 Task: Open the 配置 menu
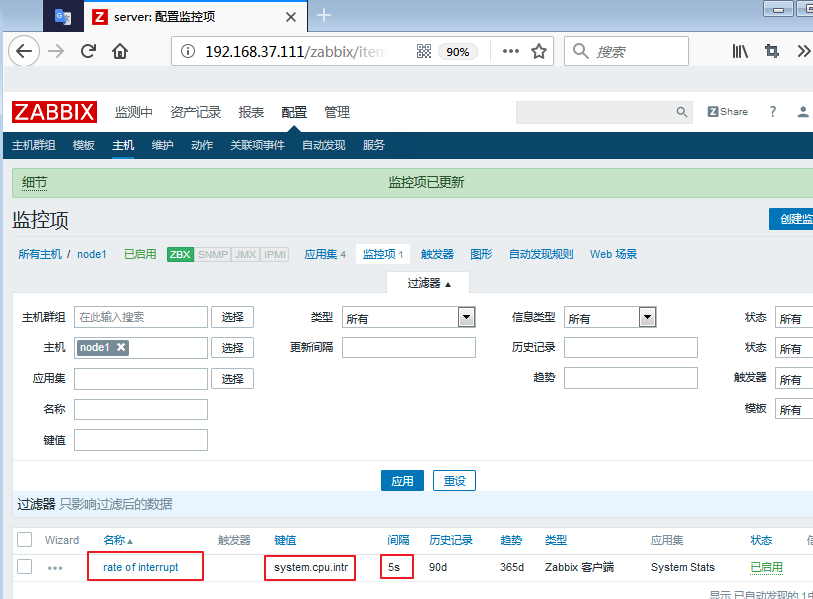pos(294,112)
